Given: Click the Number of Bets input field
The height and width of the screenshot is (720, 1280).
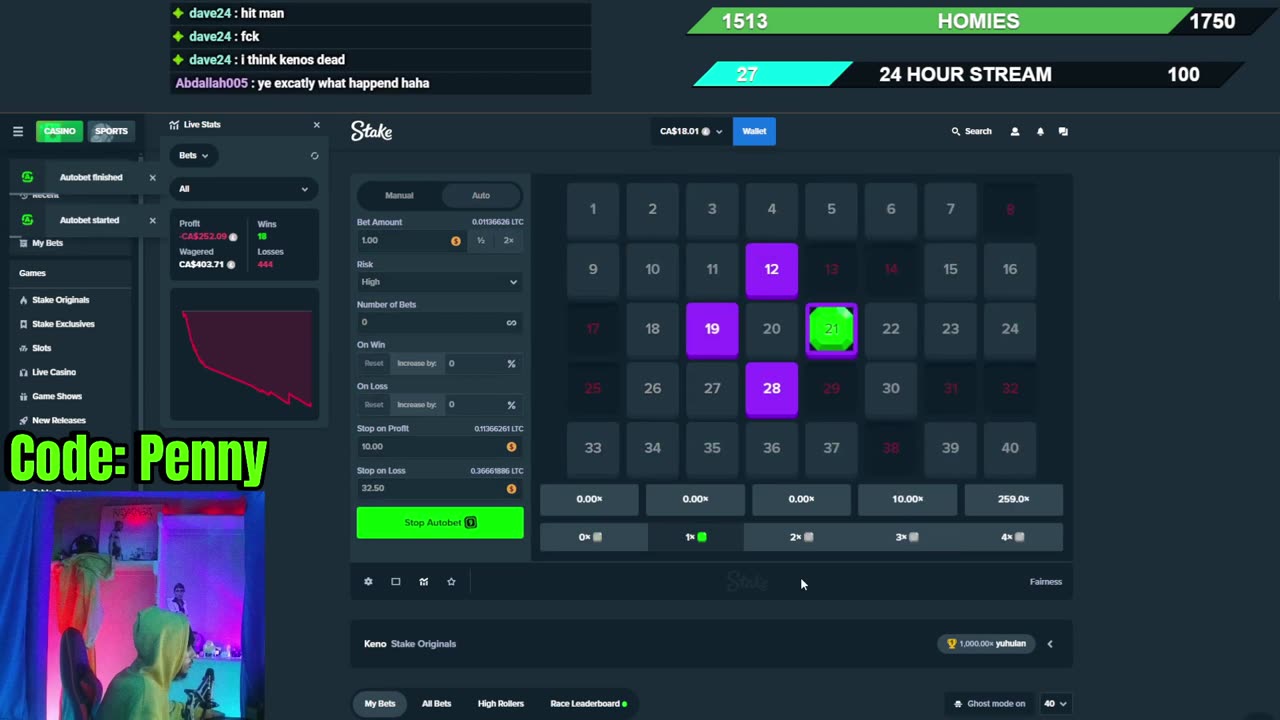Looking at the screenshot, I should tap(439, 322).
